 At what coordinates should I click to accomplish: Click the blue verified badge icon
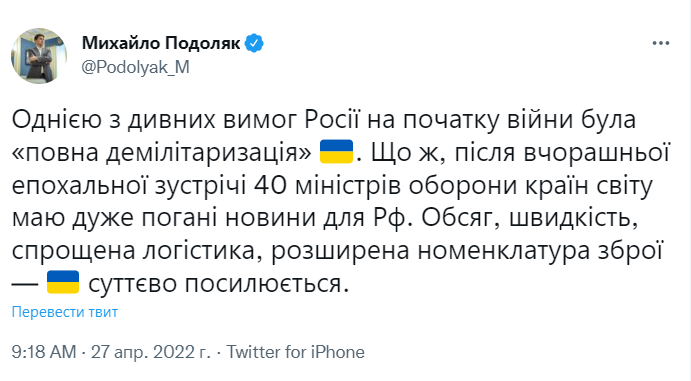(x=254, y=43)
